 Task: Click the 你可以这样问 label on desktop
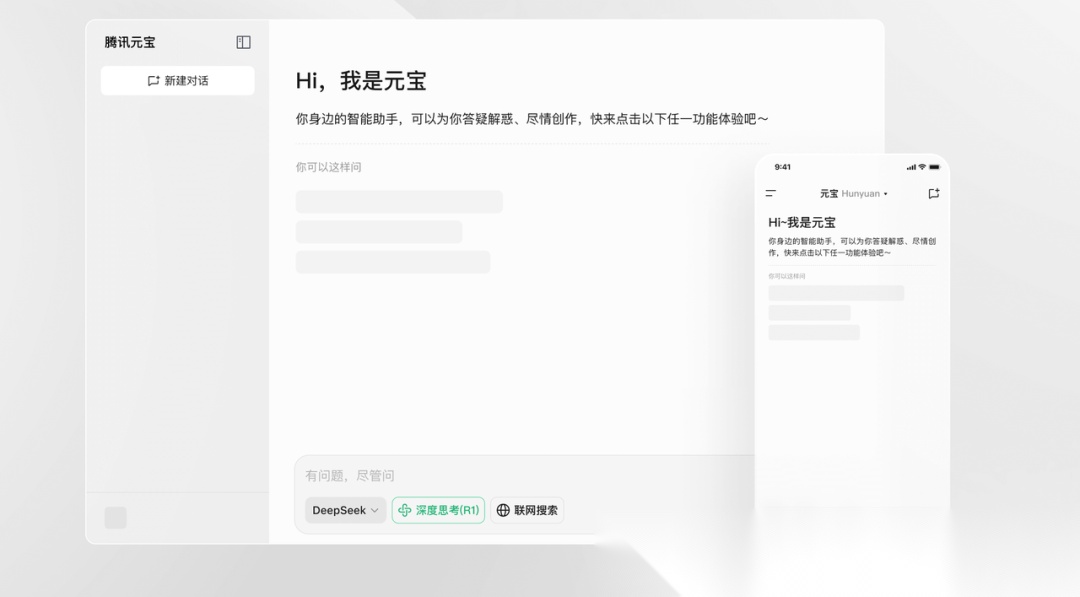(329, 167)
